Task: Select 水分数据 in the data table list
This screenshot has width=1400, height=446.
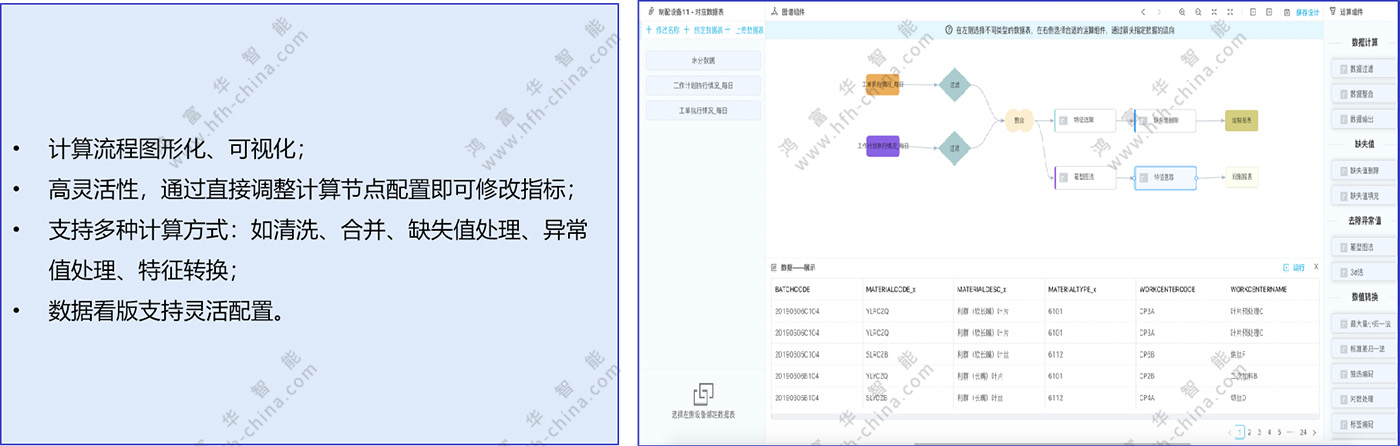Action: pyautogui.click(x=703, y=61)
